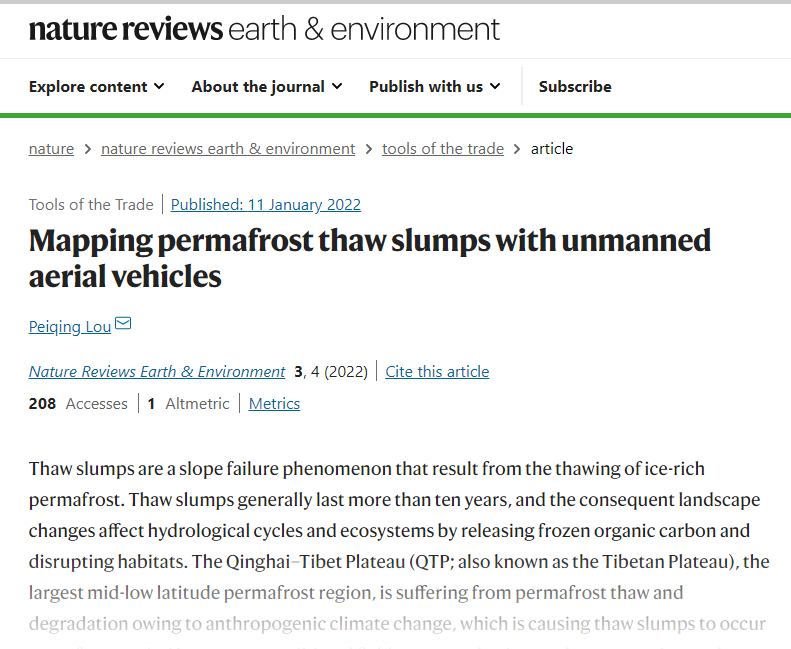Click the article title heading
The height and width of the screenshot is (649, 791).
[x=370, y=258]
